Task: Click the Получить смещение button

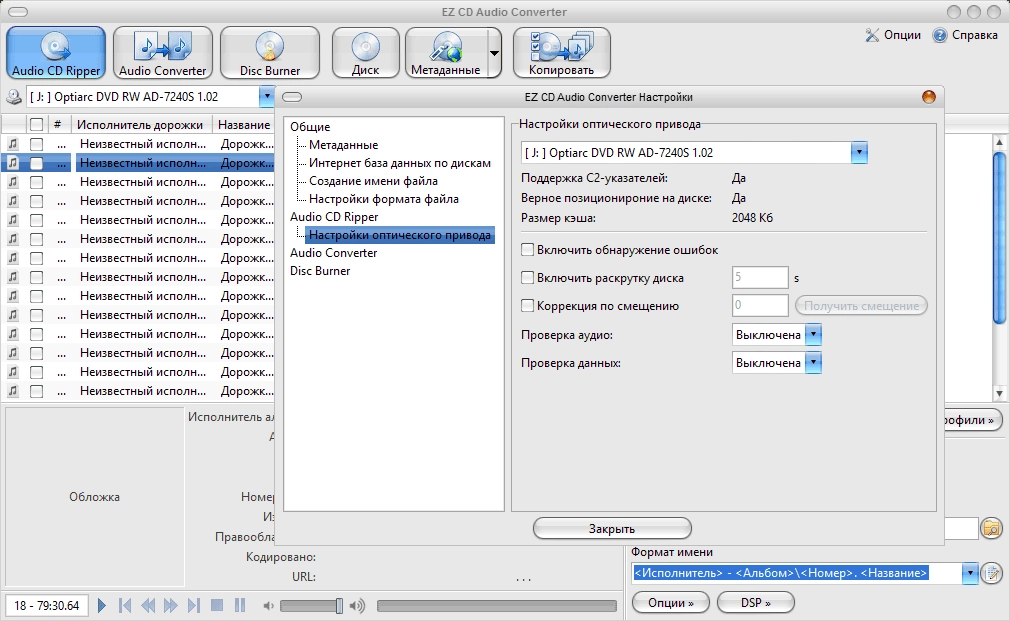Action: (x=861, y=306)
